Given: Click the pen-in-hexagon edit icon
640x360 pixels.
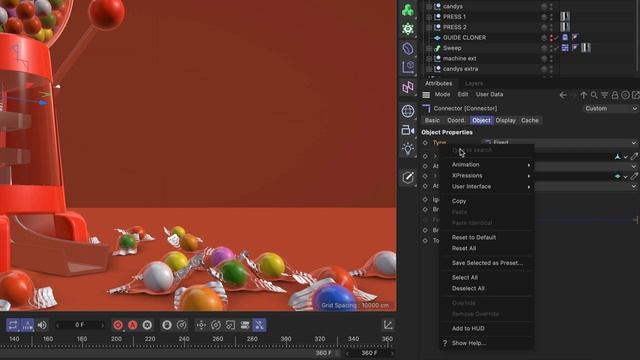Looking at the screenshot, I should pyautogui.click(x=408, y=177).
